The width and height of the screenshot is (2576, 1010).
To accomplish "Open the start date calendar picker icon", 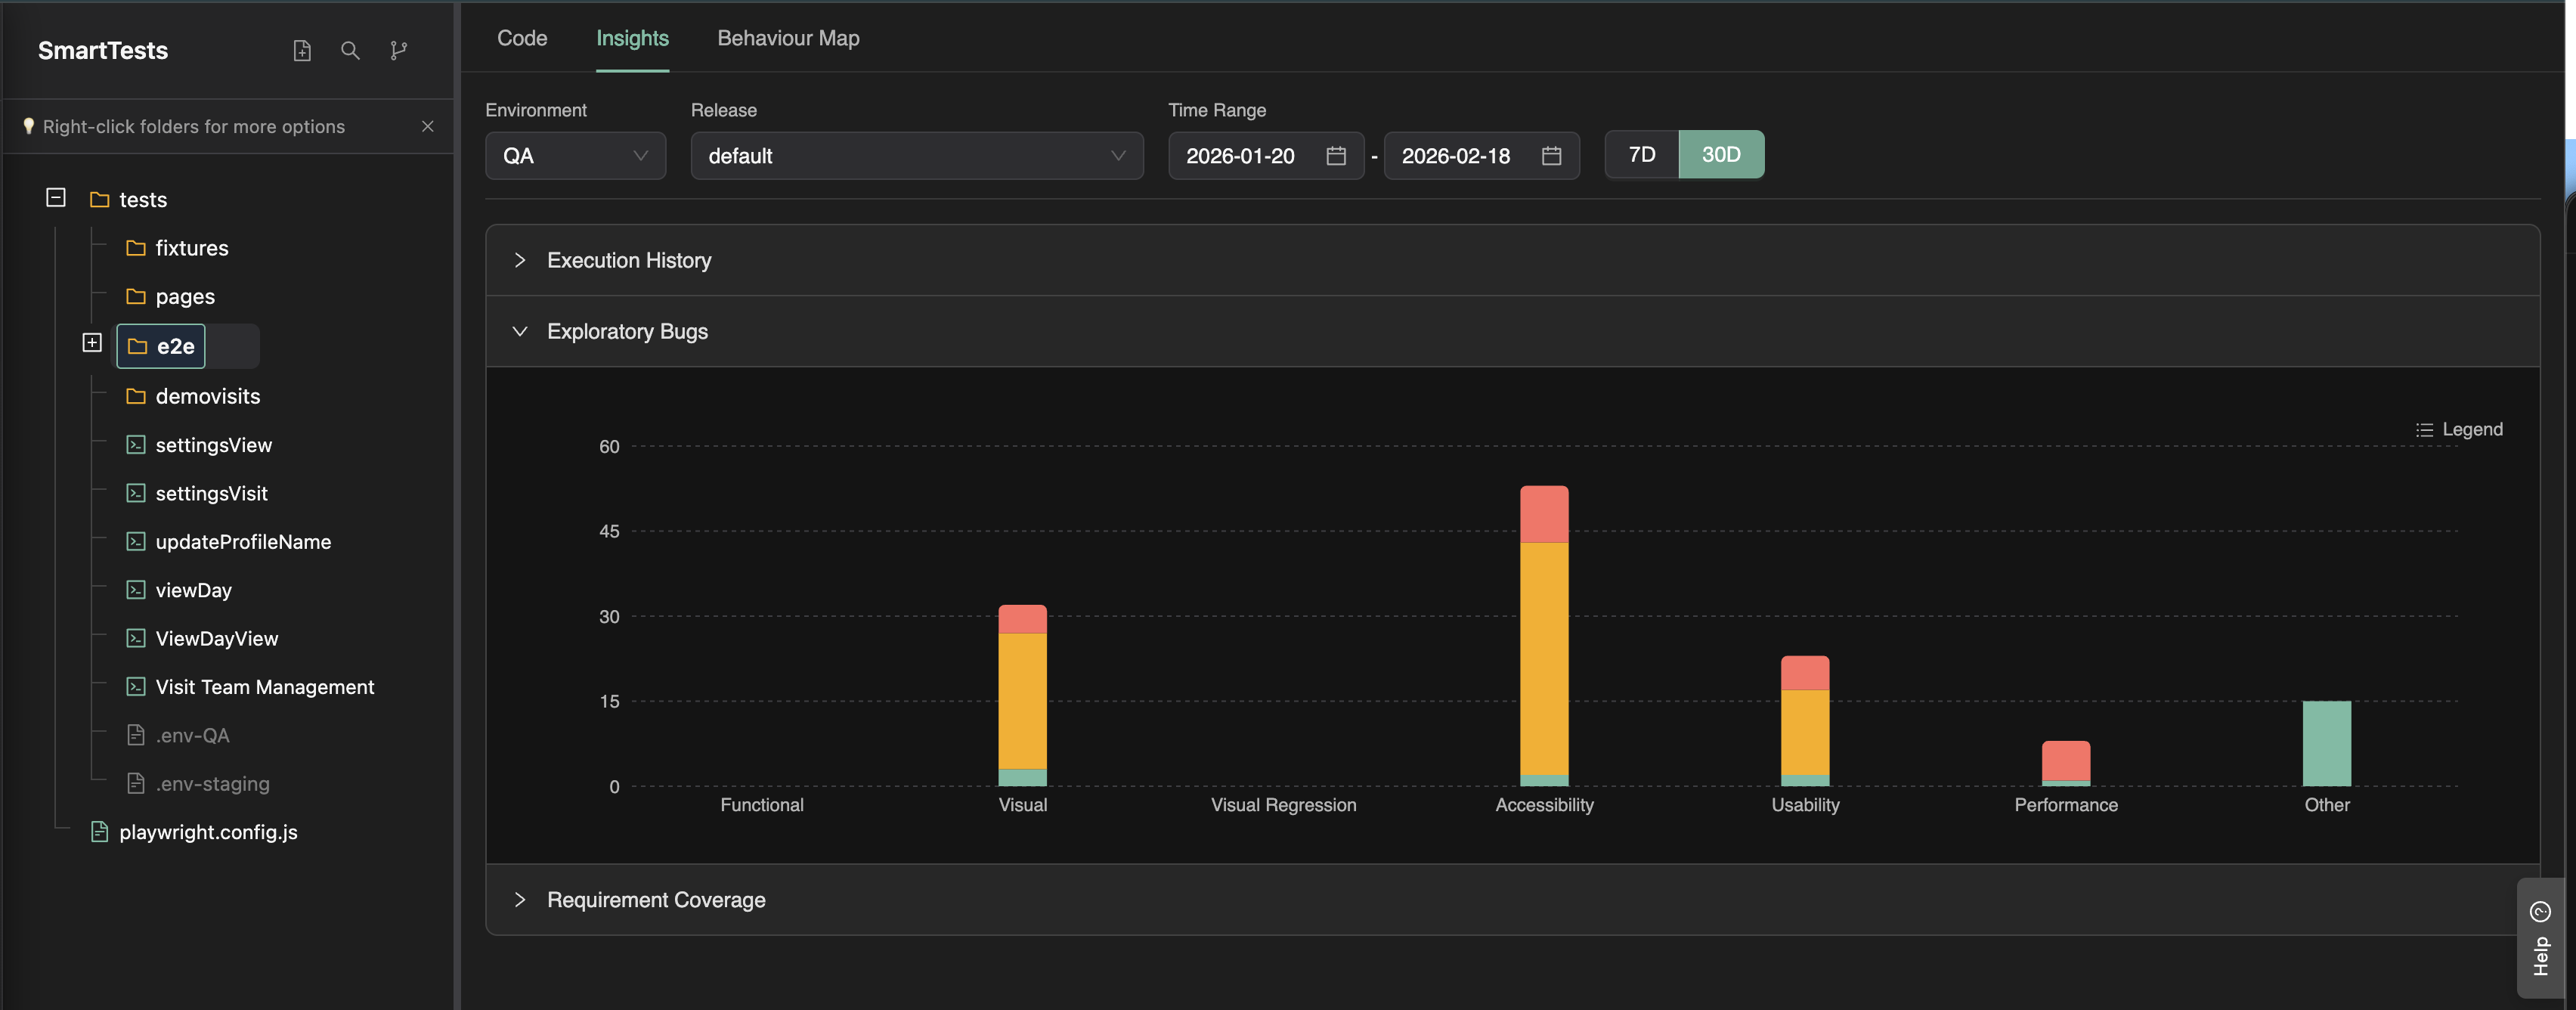I will pyautogui.click(x=1335, y=156).
